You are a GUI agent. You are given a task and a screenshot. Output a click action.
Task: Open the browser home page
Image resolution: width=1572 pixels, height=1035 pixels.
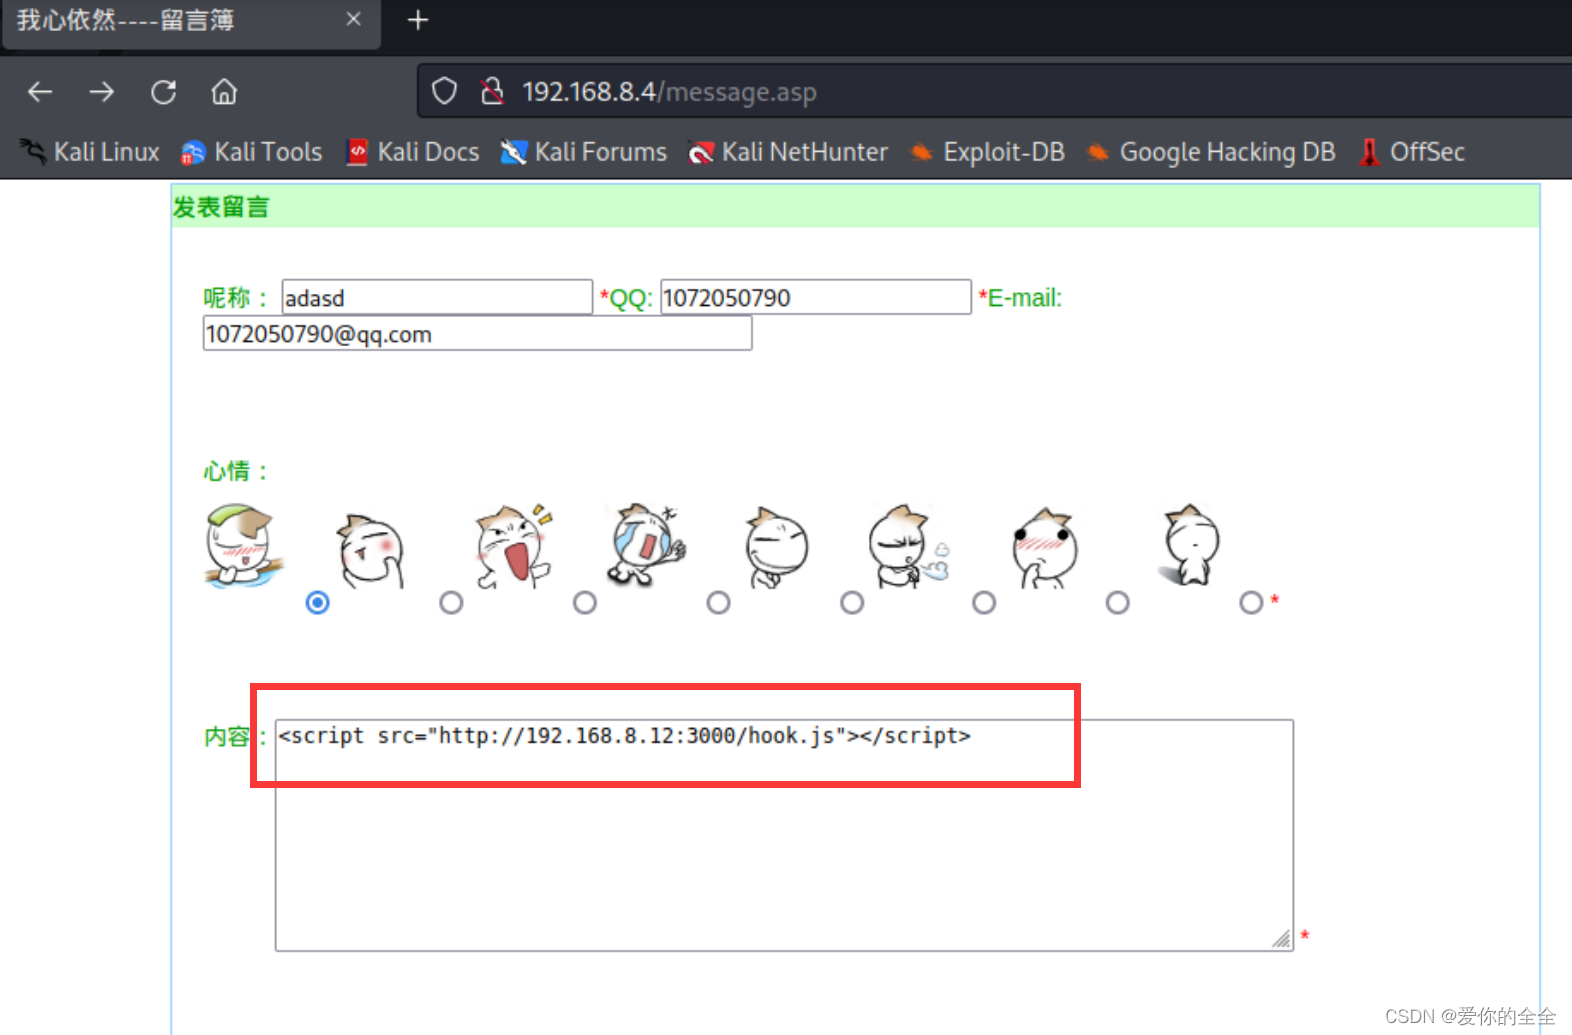224,92
